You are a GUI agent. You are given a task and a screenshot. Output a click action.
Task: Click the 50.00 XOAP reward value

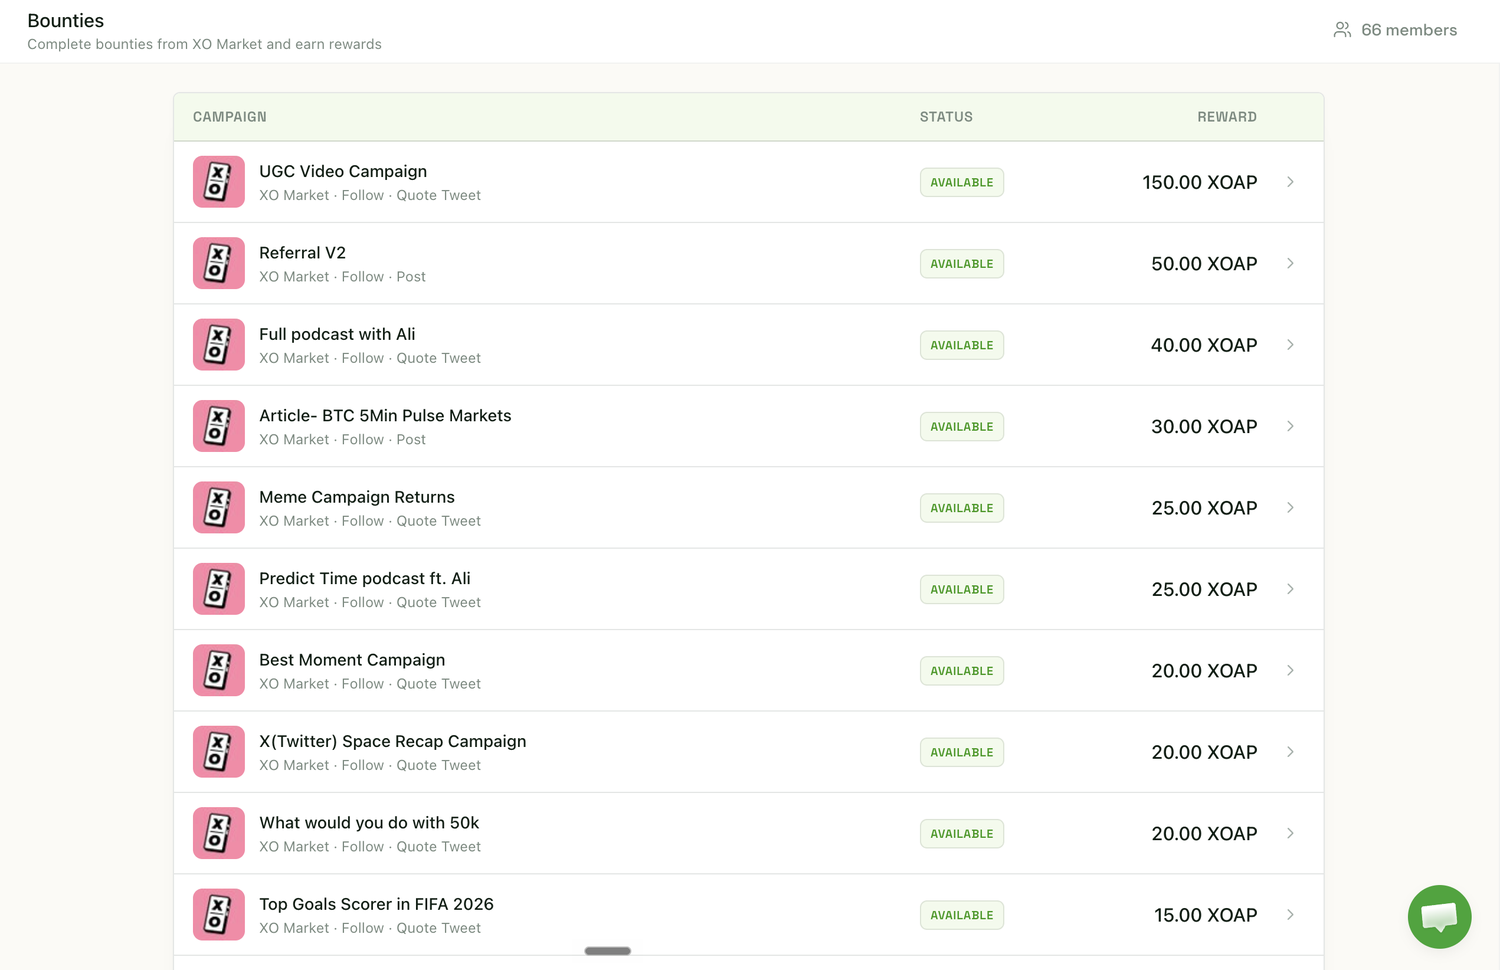coord(1204,263)
